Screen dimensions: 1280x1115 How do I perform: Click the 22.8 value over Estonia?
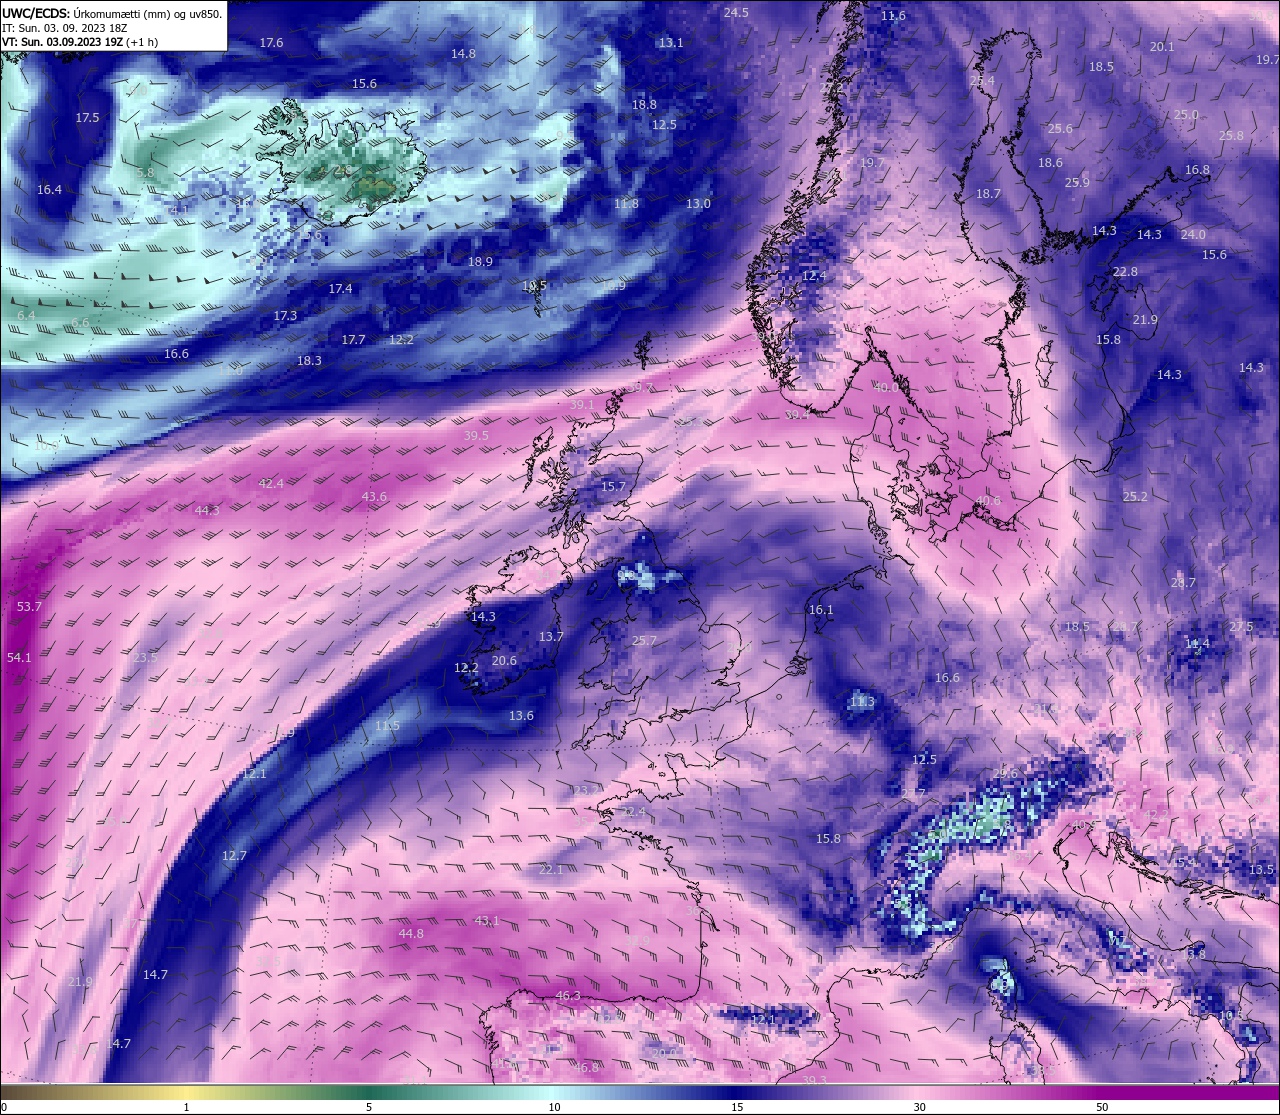coord(1125,272)
